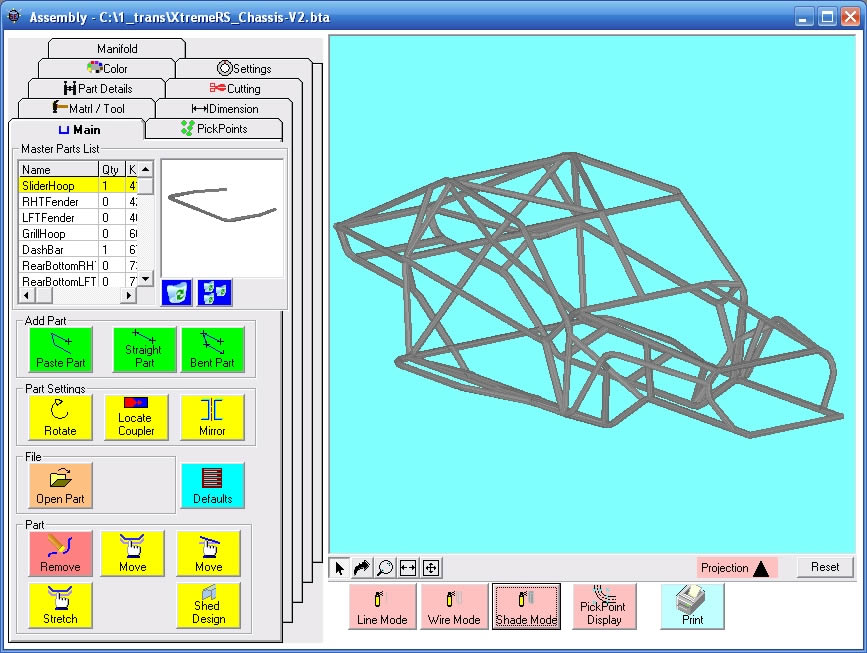Print the chassis assembly

[690, 606]
